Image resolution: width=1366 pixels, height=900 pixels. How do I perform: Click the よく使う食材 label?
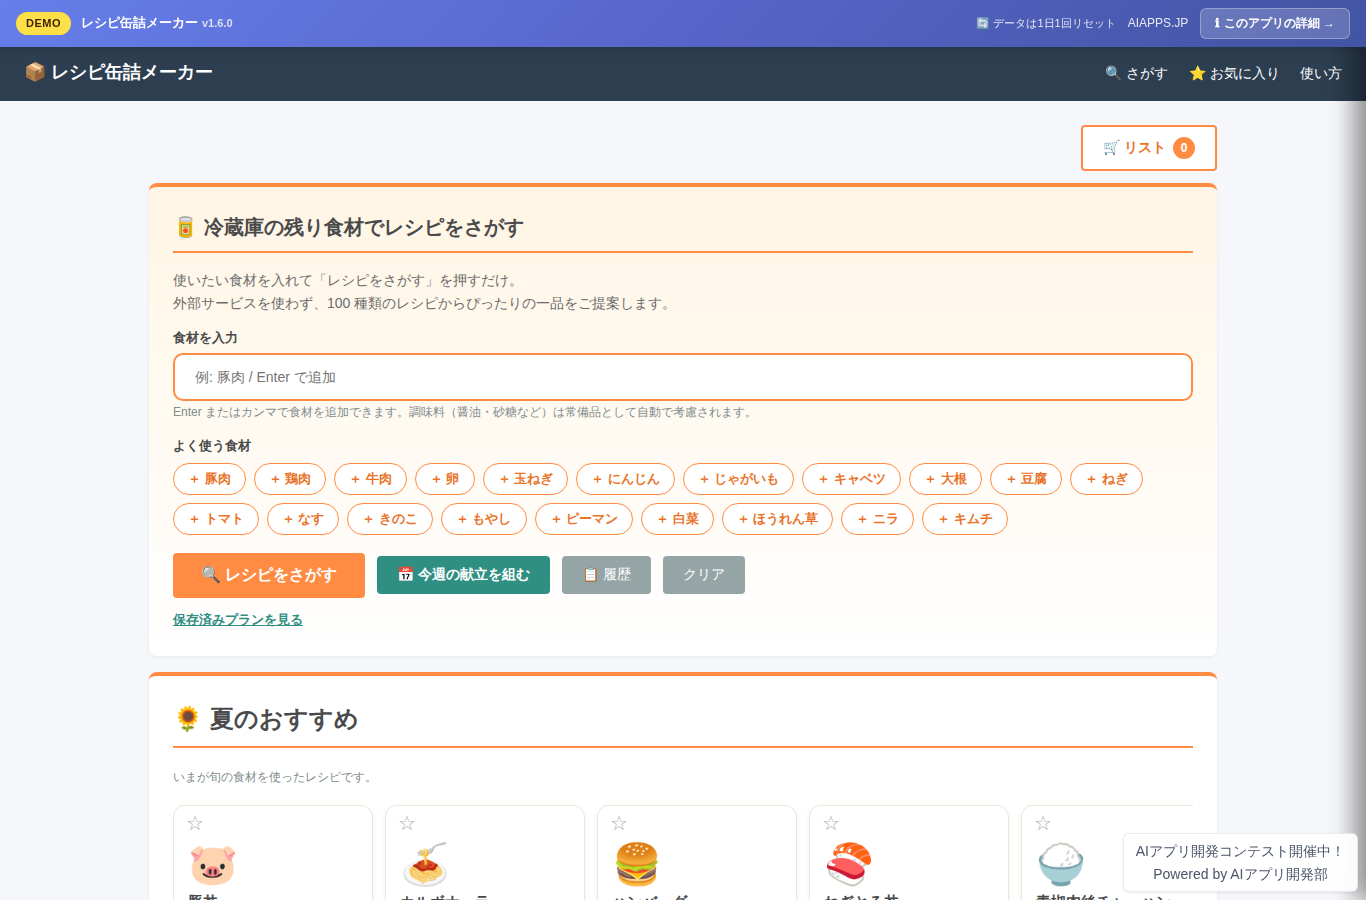pos(212,446)
